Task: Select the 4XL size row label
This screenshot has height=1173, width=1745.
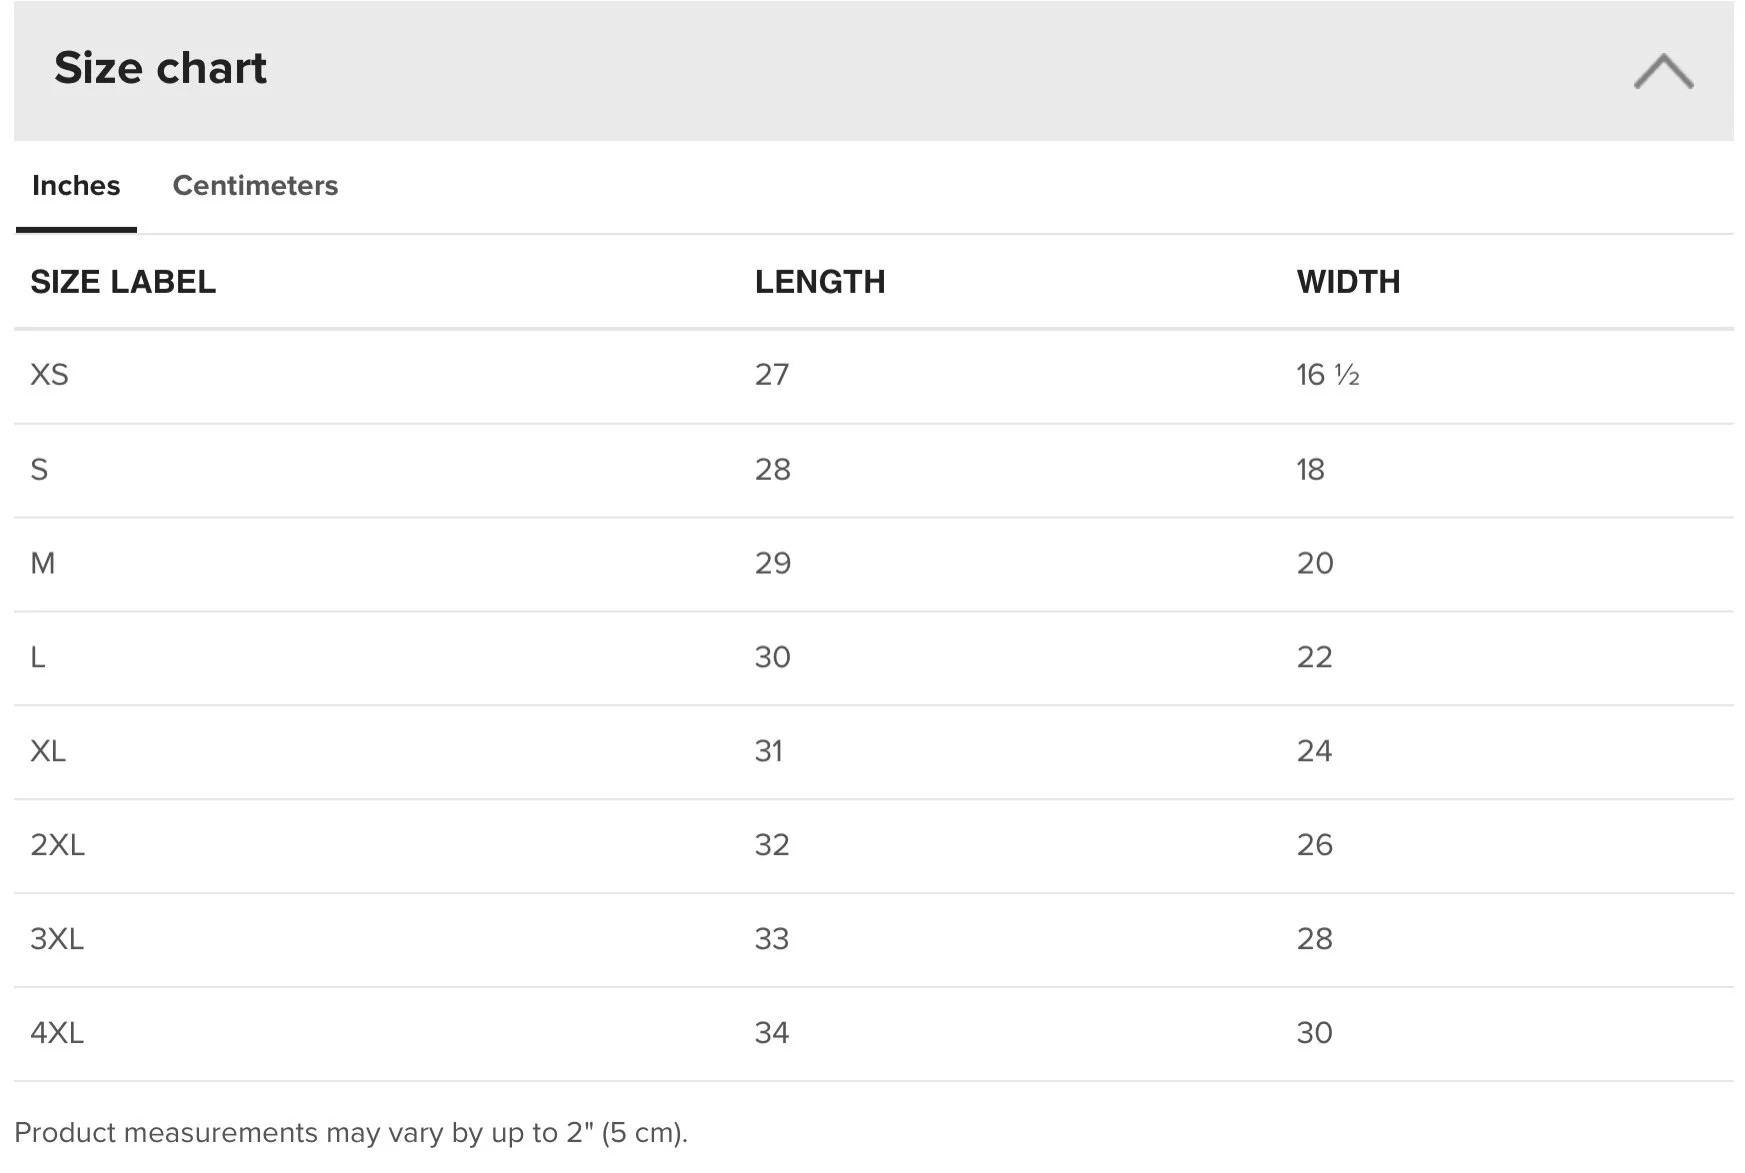Action: [x=57, y=1033]
